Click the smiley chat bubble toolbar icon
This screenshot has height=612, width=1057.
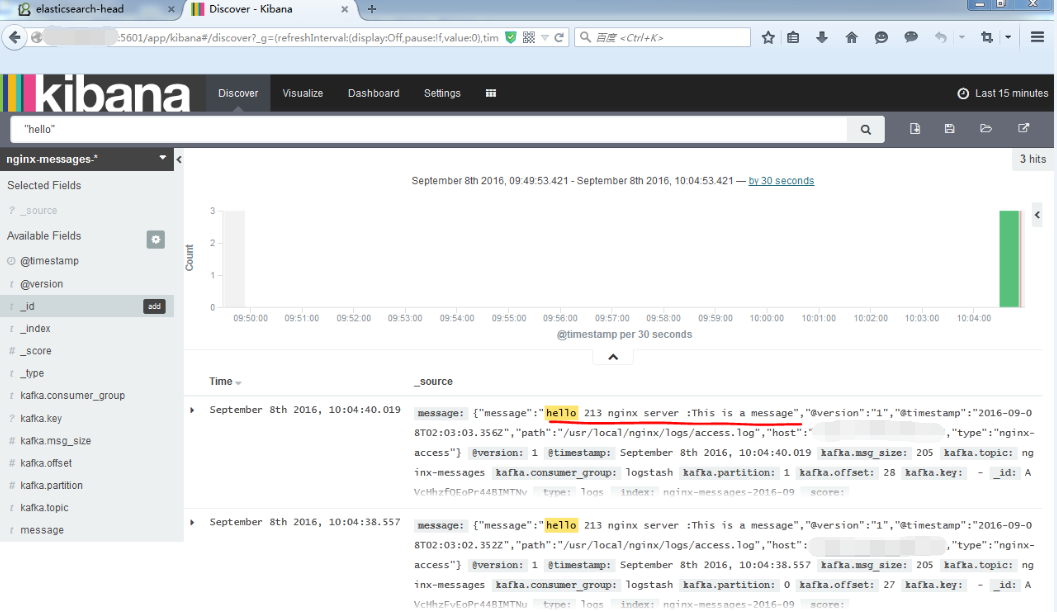pos(881,38)
